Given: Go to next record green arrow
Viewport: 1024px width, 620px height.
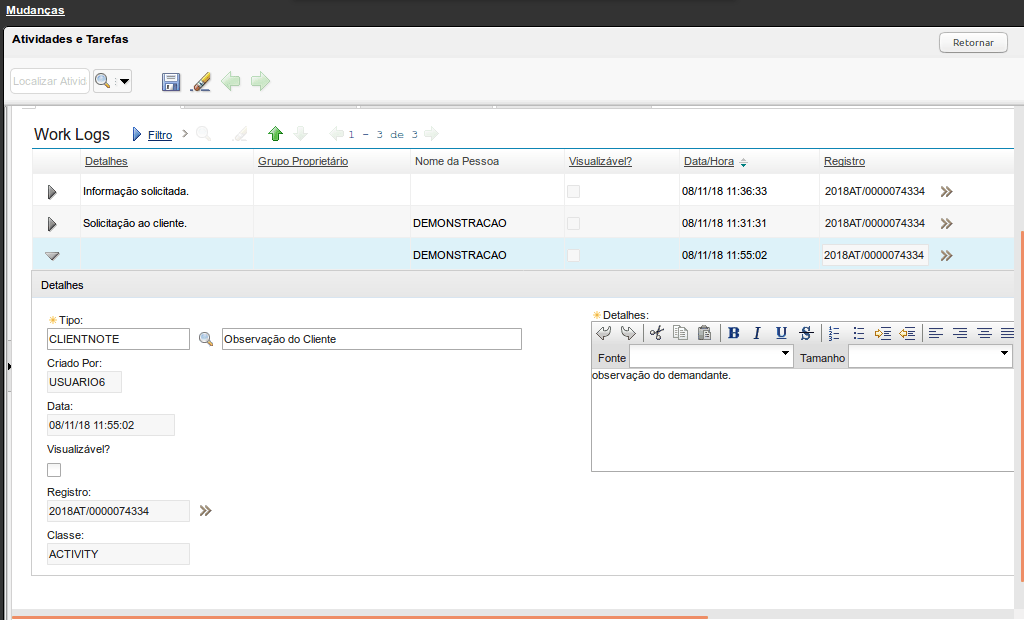Looking at the screenshot, I should pos(260,82).
